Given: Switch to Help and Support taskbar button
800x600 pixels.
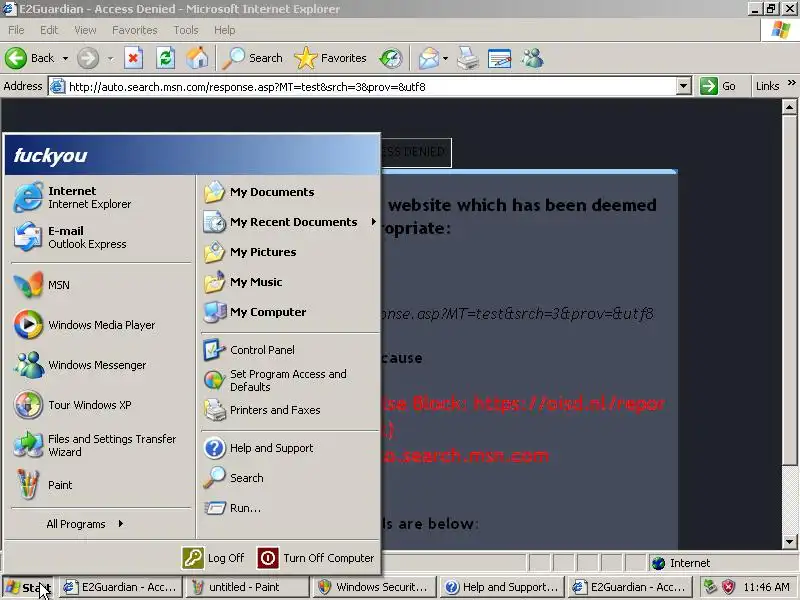Looking at the screenshot, I should click(x=503, y=587).
